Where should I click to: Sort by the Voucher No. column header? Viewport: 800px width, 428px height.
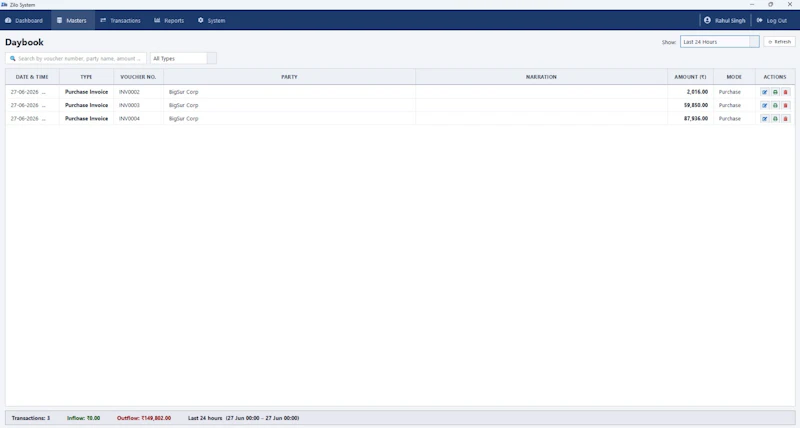pyautogui.click(x=138, y=77)
